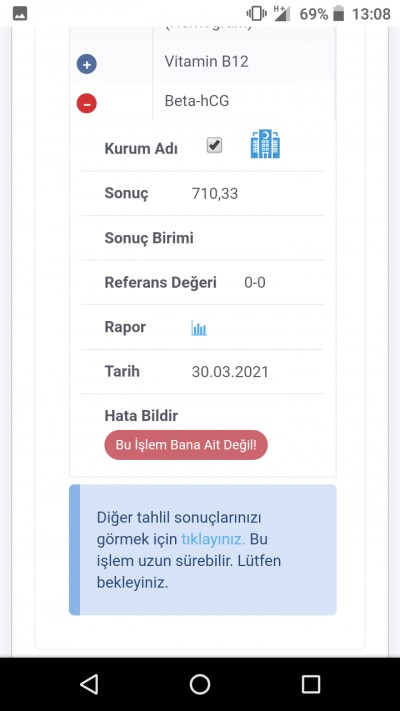
Task: Tap the Android back navigation button
Action: [89, 684]
